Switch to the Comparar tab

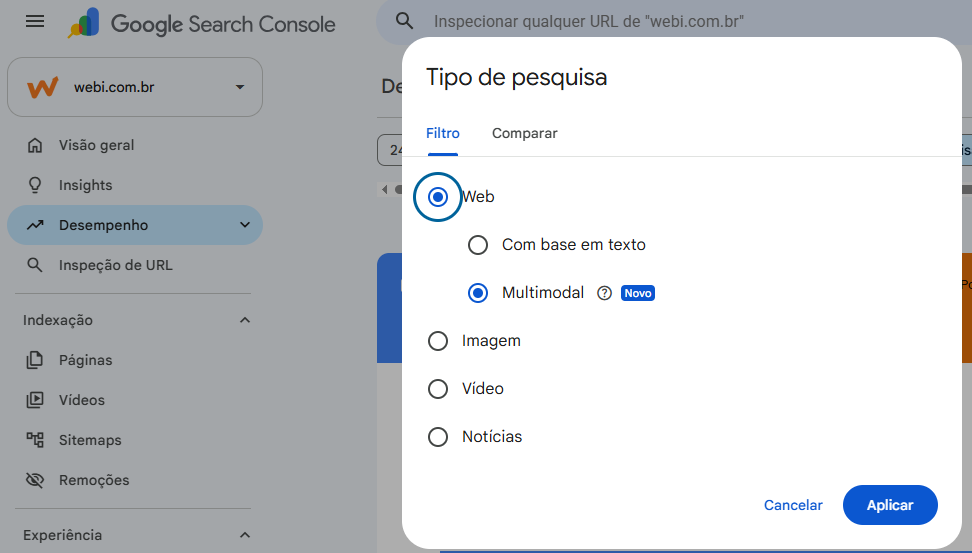coord(524,133)
